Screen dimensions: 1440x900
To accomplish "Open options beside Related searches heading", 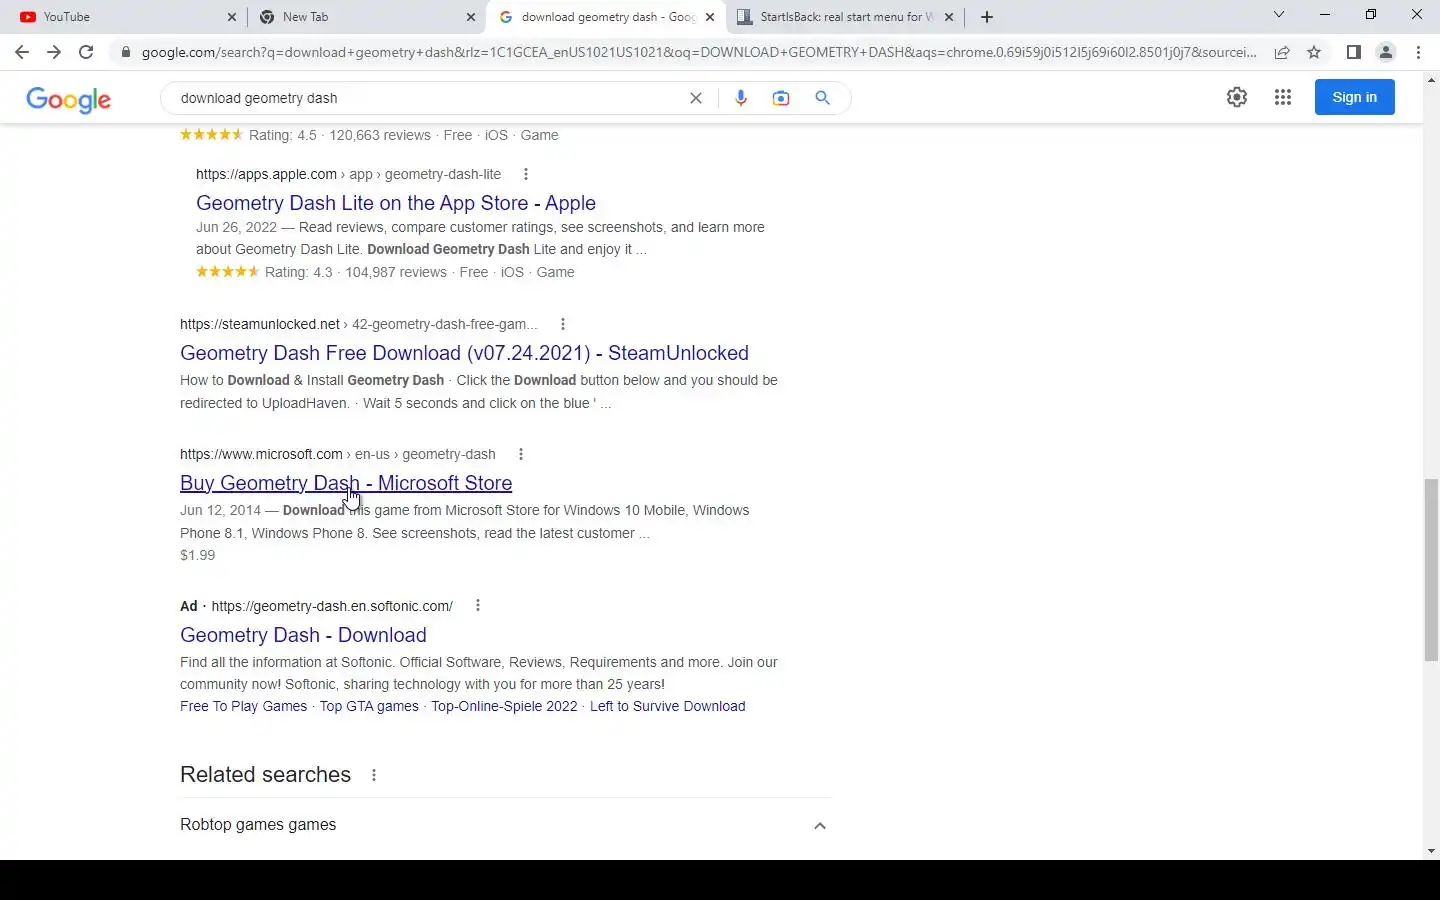I will pos(374,775).
